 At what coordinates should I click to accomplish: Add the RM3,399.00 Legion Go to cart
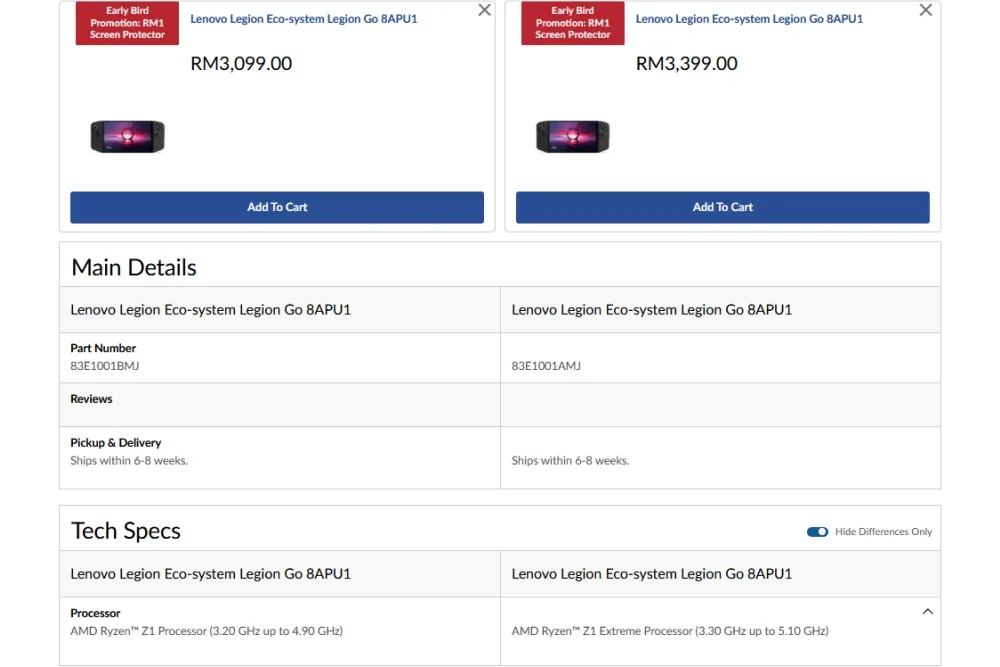pos(723,207)
